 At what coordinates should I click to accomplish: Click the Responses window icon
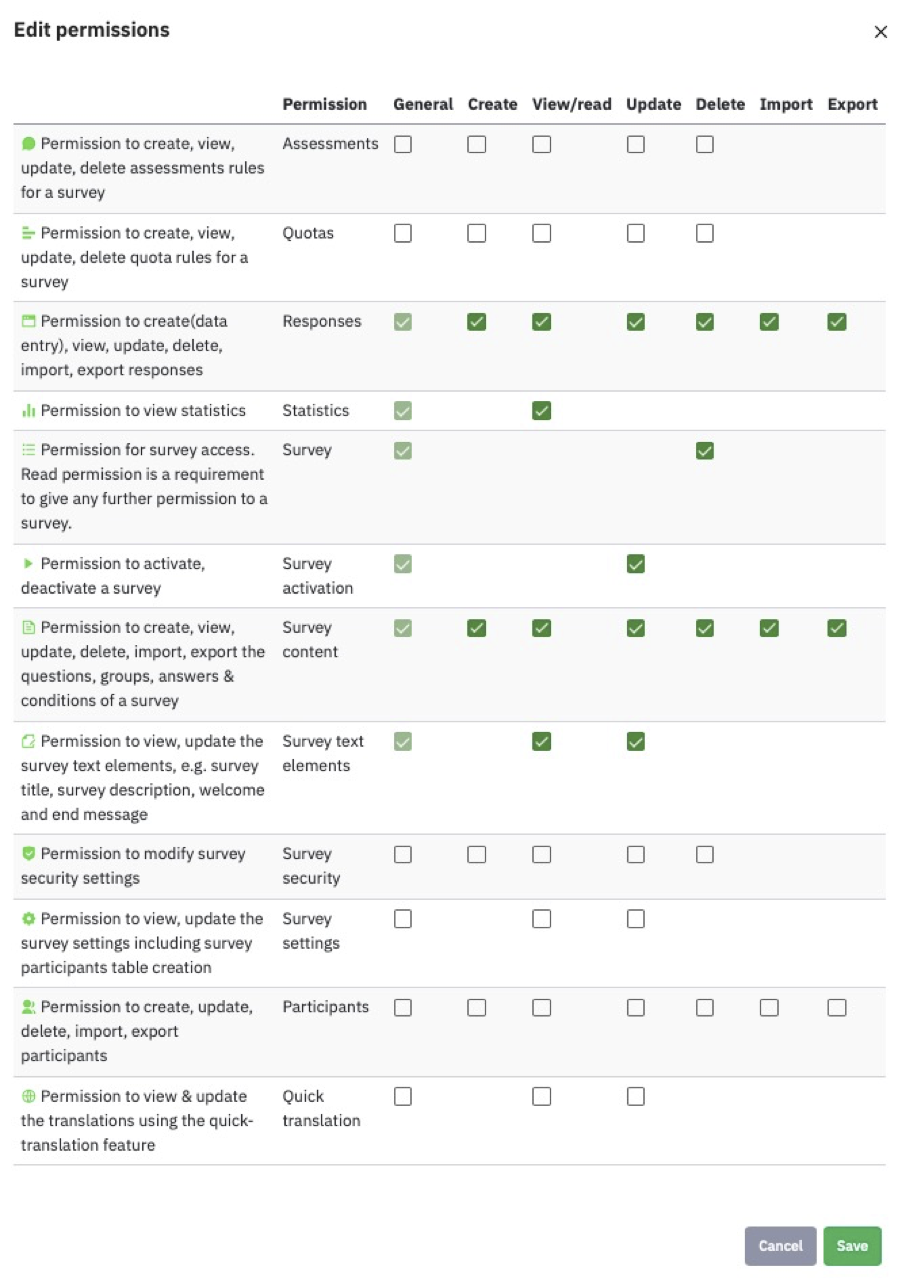[29, 322]
